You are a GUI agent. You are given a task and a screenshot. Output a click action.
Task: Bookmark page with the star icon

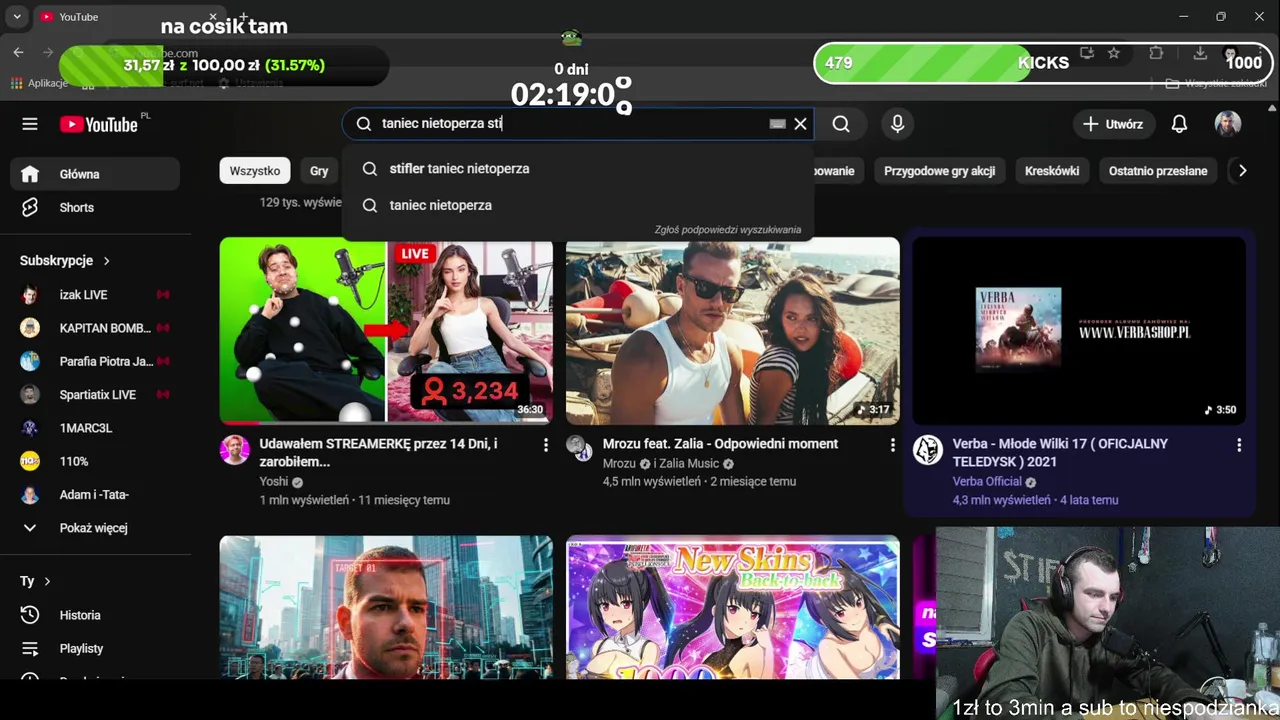coord(1114,53)
